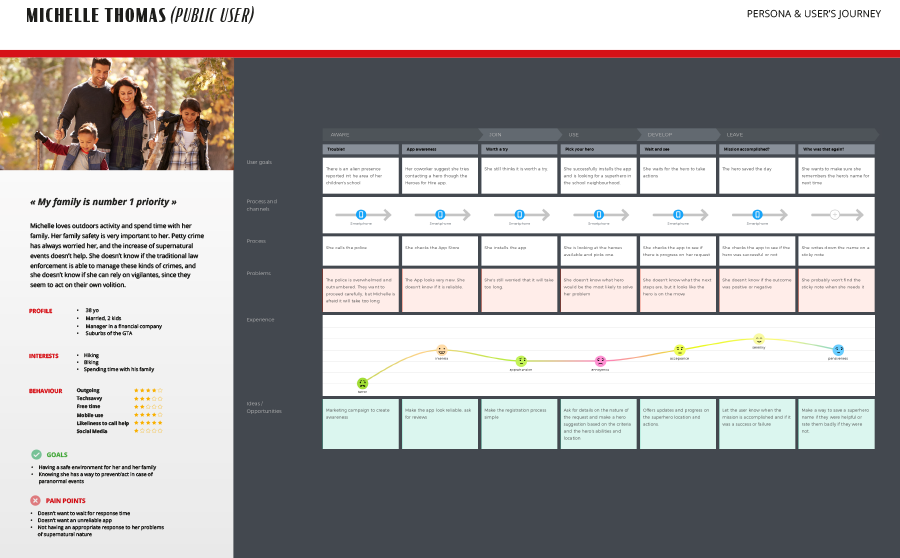Click the Problems row label
The height and width of the screenshot is (558, 900).
(x=258, y=273)
